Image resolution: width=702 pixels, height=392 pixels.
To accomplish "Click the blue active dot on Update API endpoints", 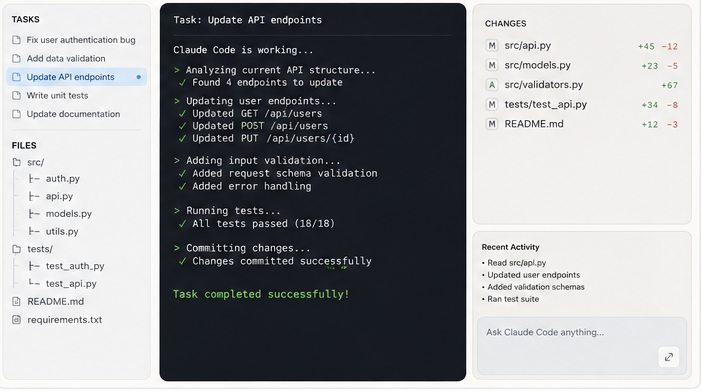I will pos(139,77).
